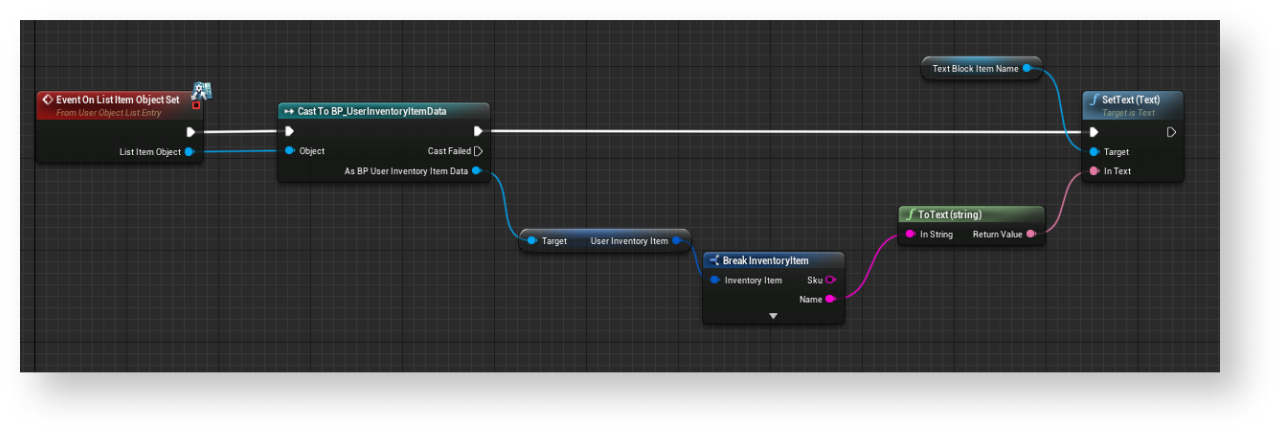Click the SetText output execution pin
Viewport: 1280px width, 433px height.
click(x=1171, y=132)
